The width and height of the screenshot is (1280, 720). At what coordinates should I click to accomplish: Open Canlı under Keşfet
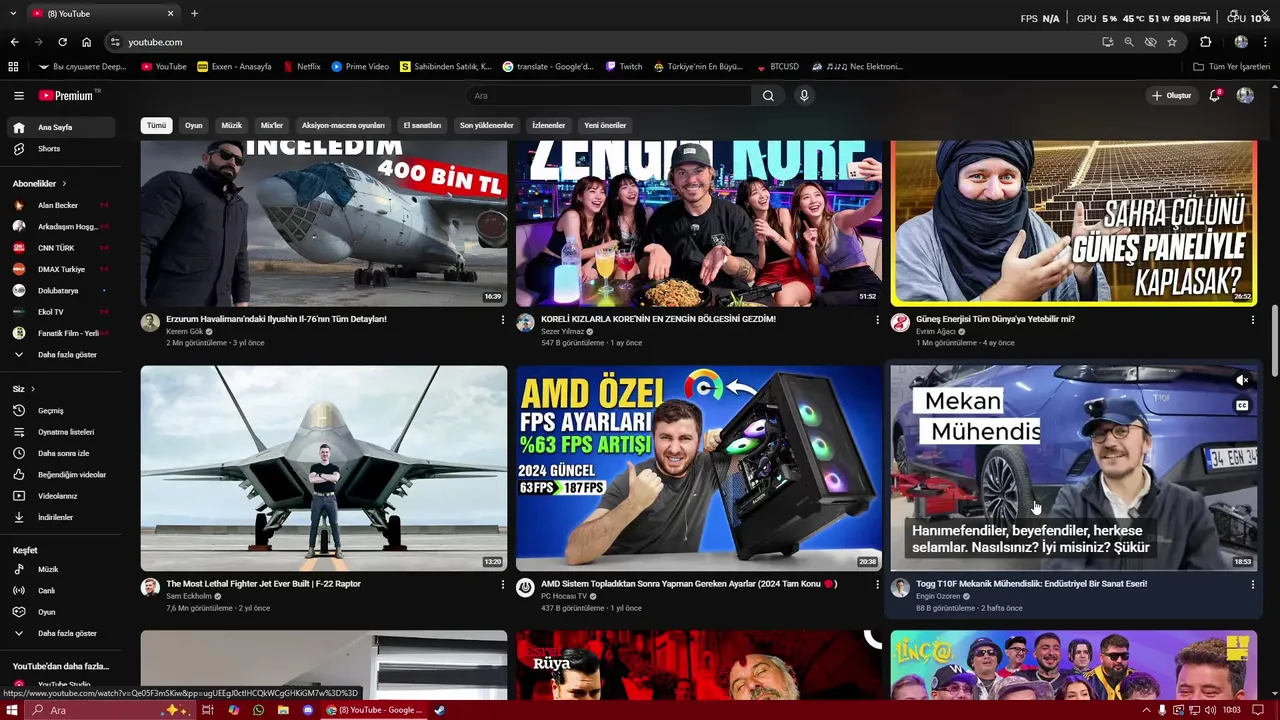[x=63, y=591]
